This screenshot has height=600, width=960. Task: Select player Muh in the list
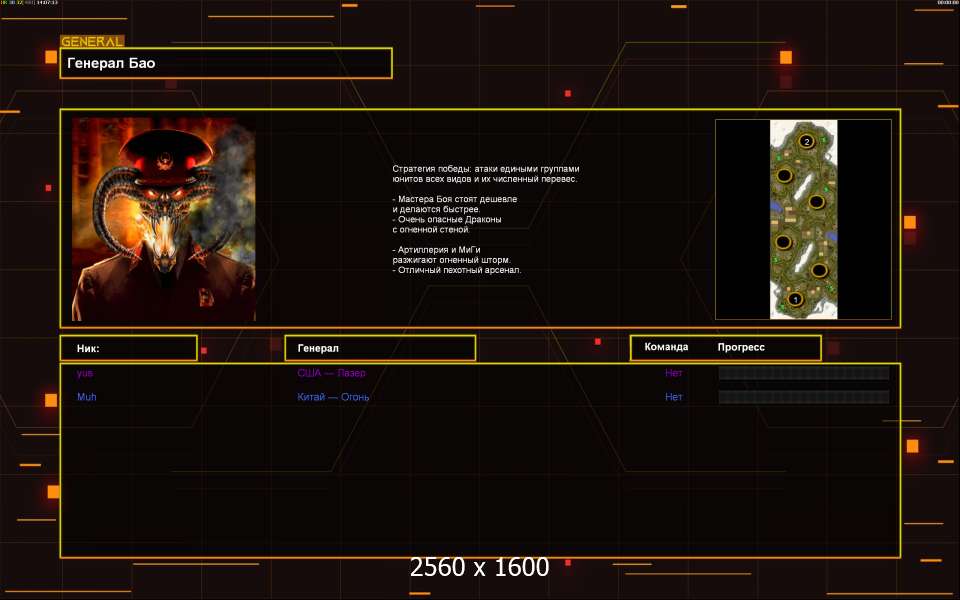tap(87, 397)
